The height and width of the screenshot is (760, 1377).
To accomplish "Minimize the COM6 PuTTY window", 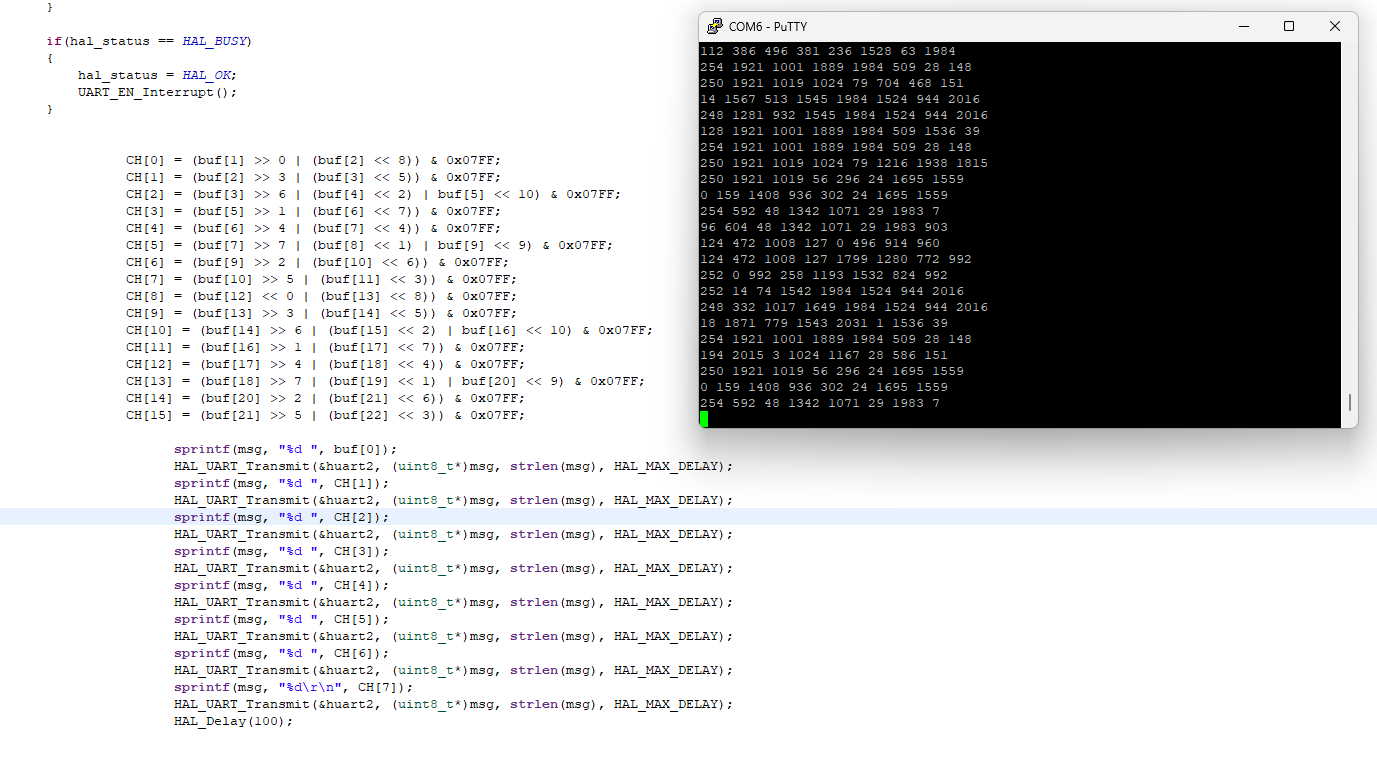I will 1243,26.
